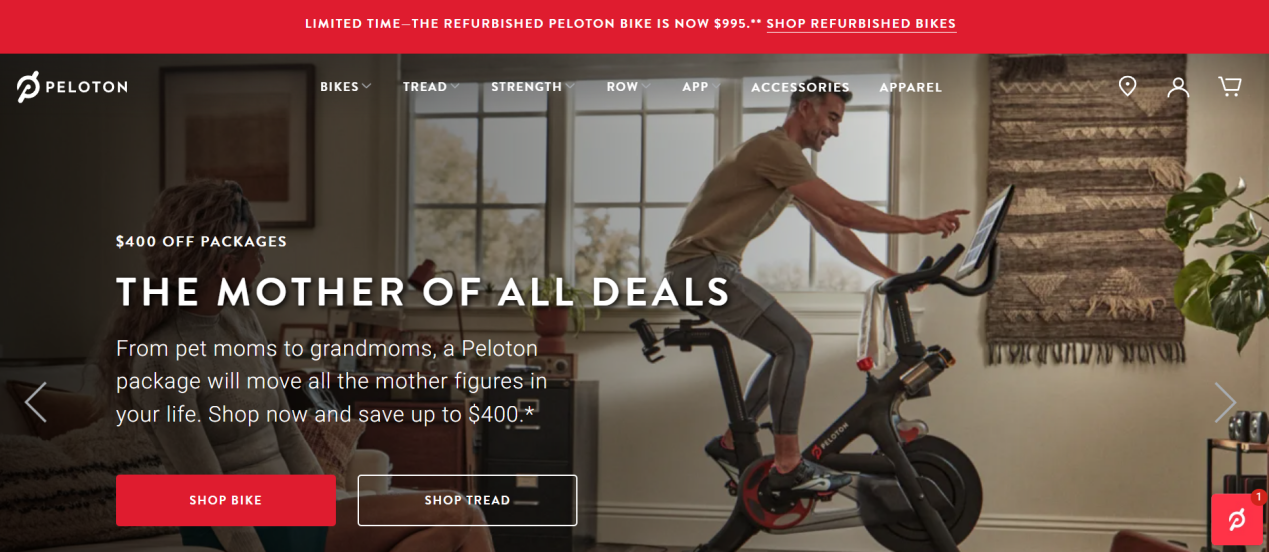Viewport: 1269px width, 552px height.
Task: Expand the Bikes menu chevron
Action: [x=367, y=87]
